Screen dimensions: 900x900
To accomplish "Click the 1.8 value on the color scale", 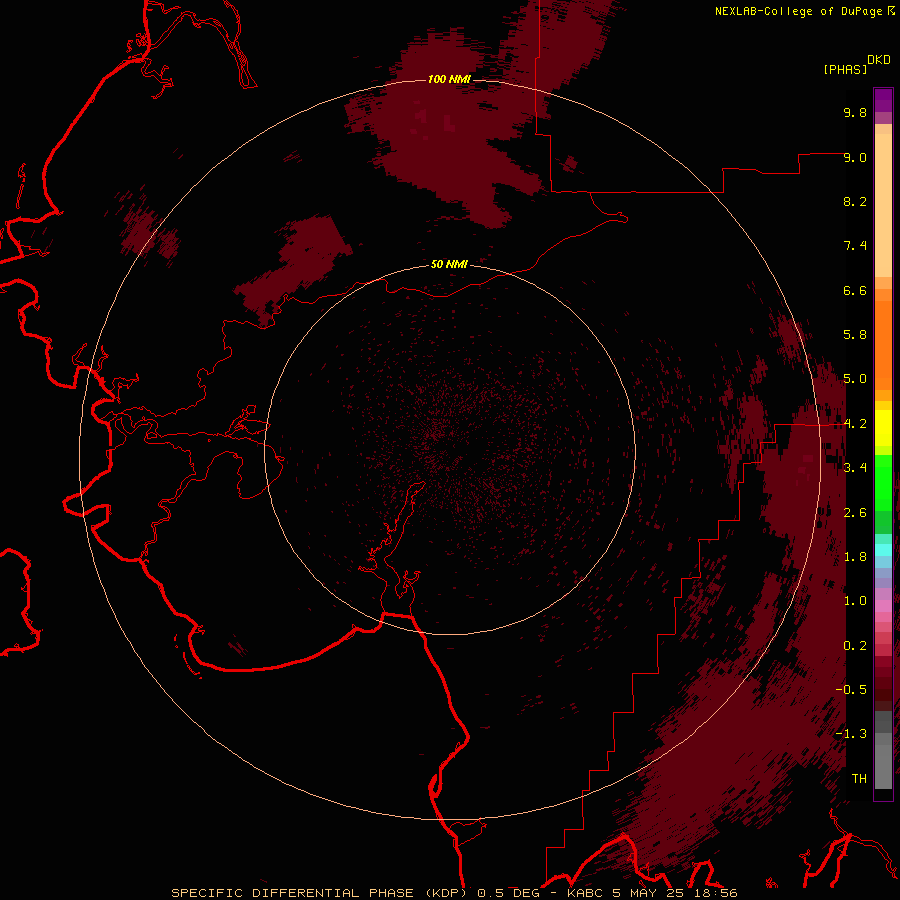I will click(x=855, y=557).
